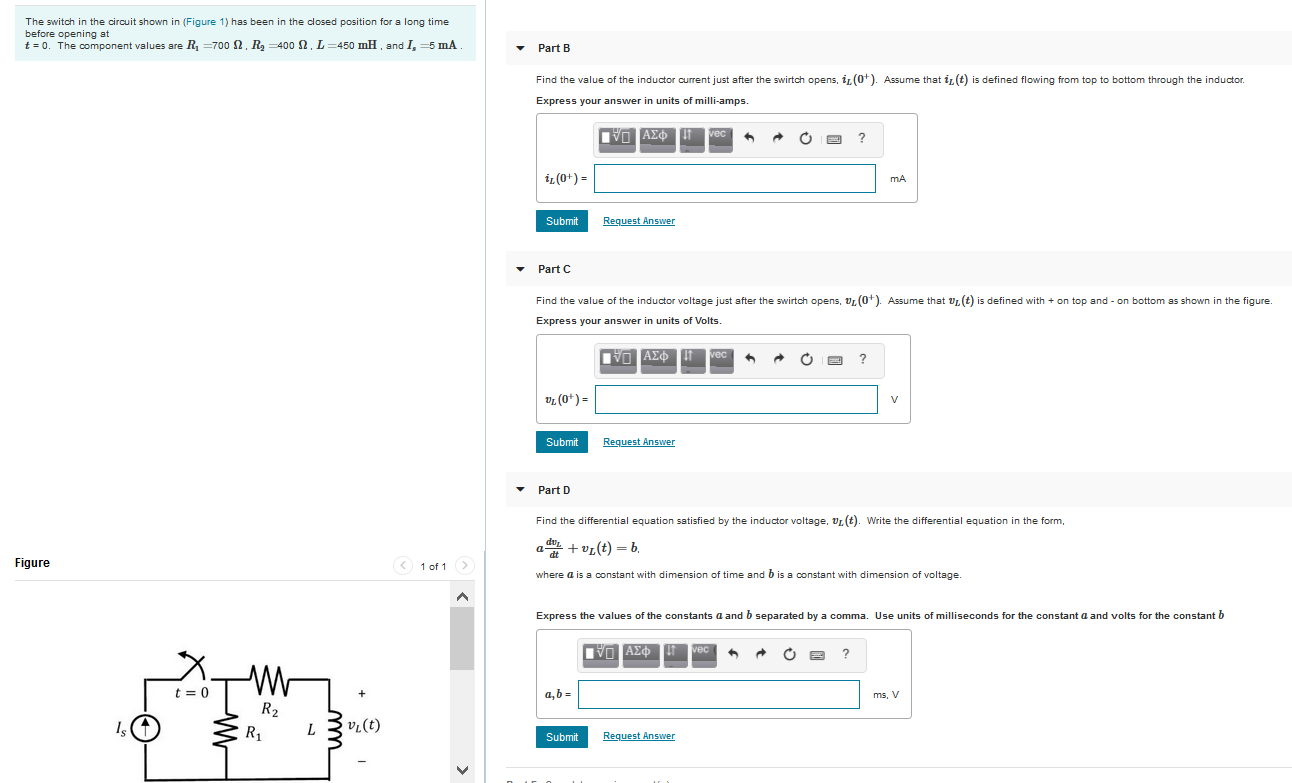Go to previous figure
Screen dimensions: 1292x783
pos(404,566)
